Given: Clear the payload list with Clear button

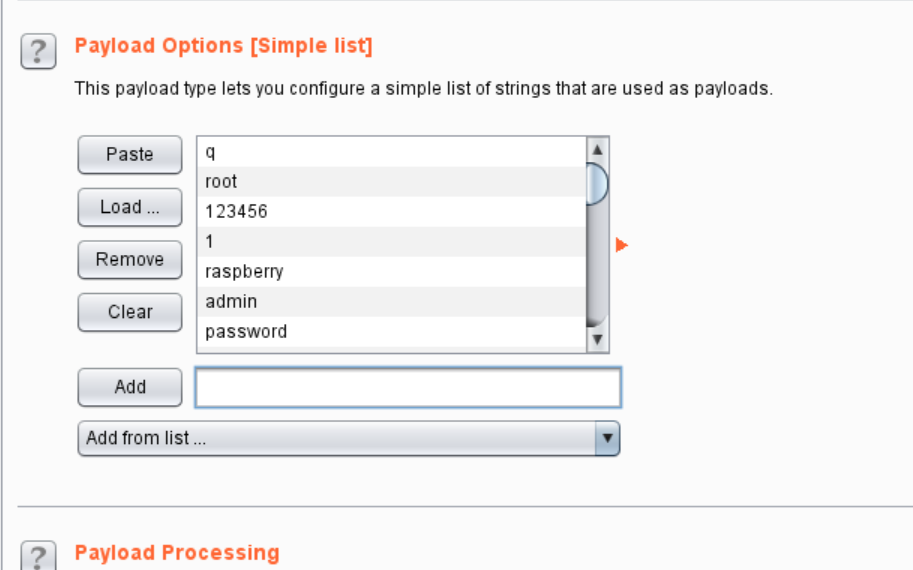Looking at the screenshot, I should (130, 311).
